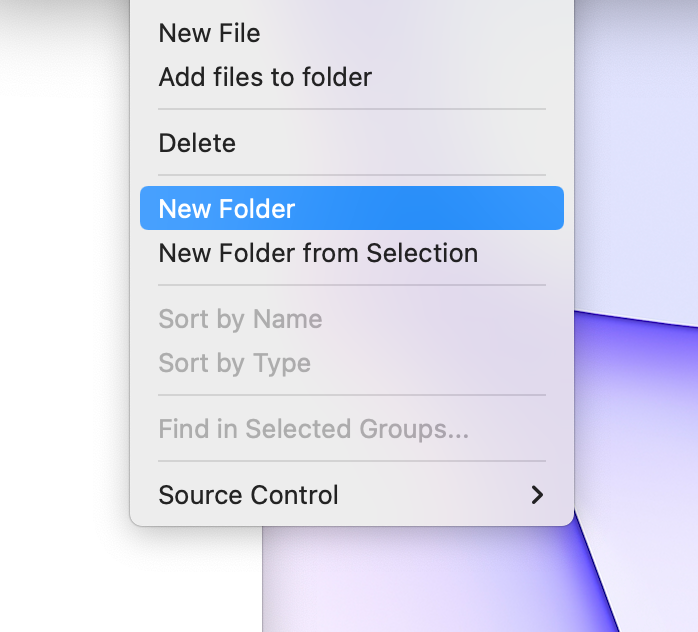Image resolution: width=698 pixels, height=632 pixels.
Task: Click the Sort by Name entry
Action: [240, 319]
